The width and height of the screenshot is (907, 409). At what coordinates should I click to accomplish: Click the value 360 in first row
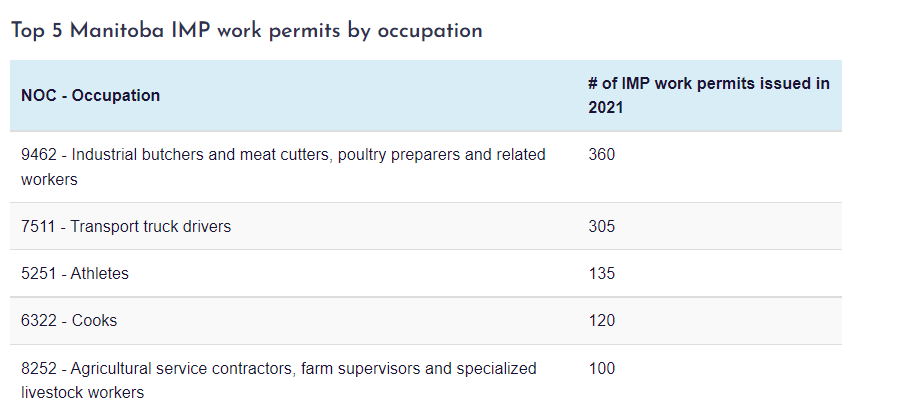pyautogui.click(x=602, y=155)
